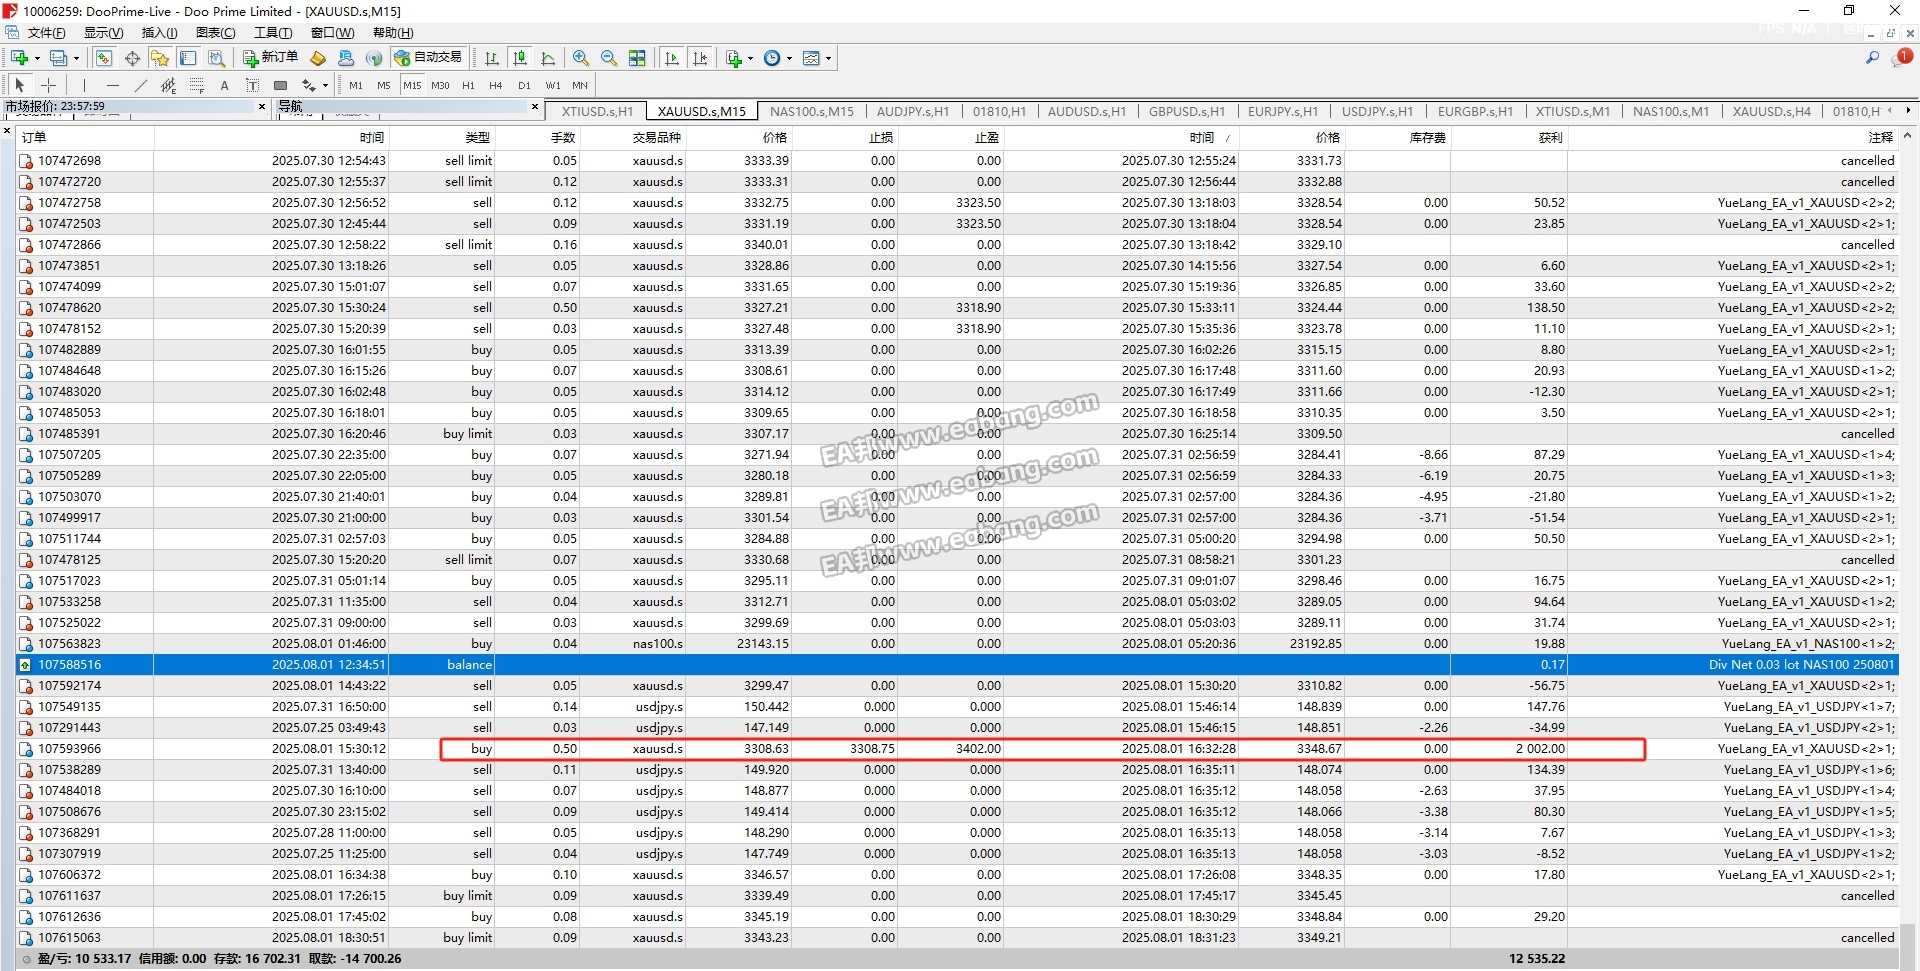1920x971 pixels.
Task: Select the trendline drawing tool
Action: [140, 85]
